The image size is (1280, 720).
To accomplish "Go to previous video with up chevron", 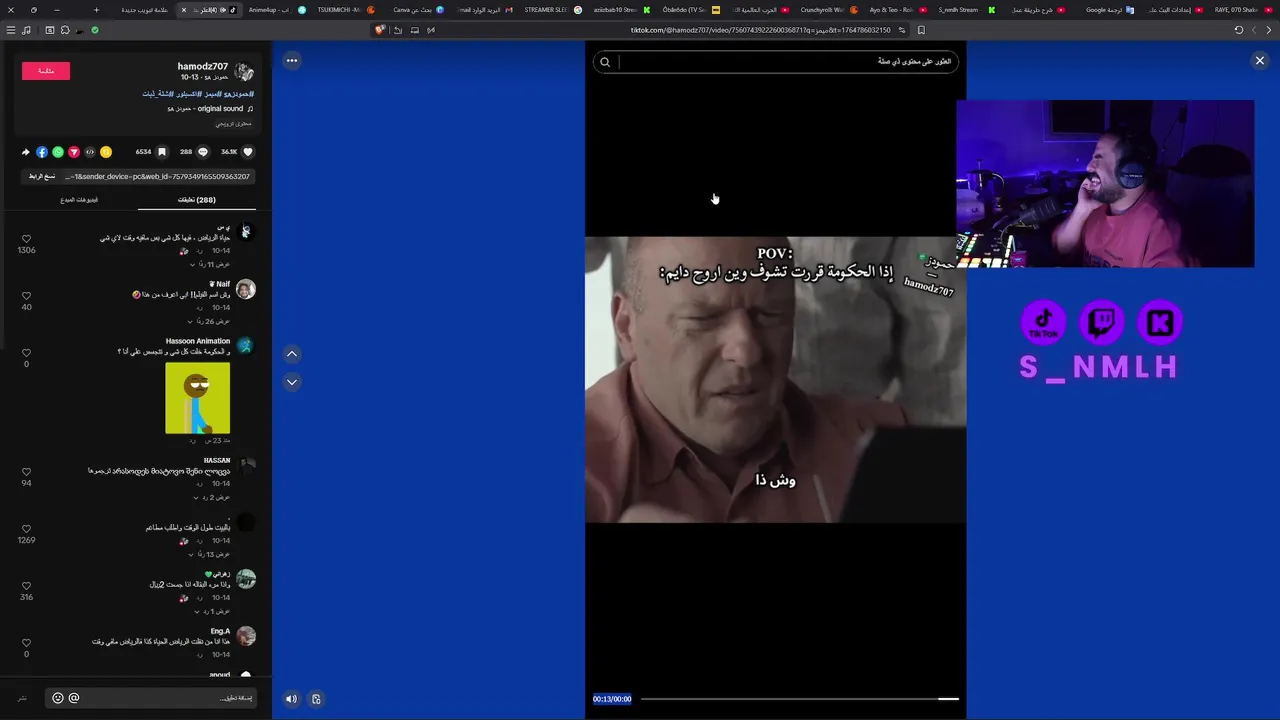I will (292, 354).
